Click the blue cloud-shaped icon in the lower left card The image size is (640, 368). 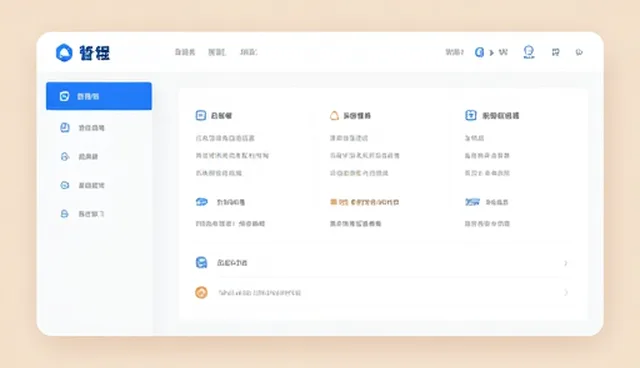[202, 202]
